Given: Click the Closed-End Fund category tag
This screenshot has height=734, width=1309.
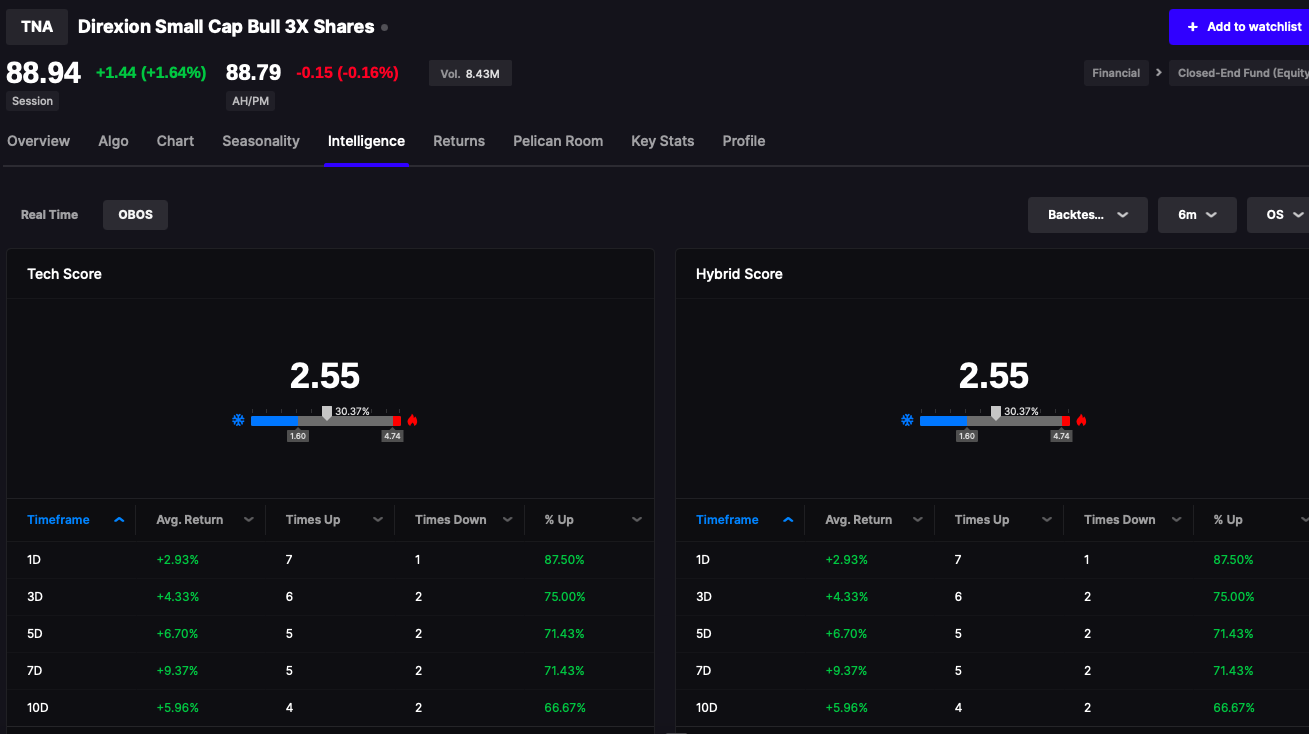Looking at the screenshot, I should [x=1240, y=73].
